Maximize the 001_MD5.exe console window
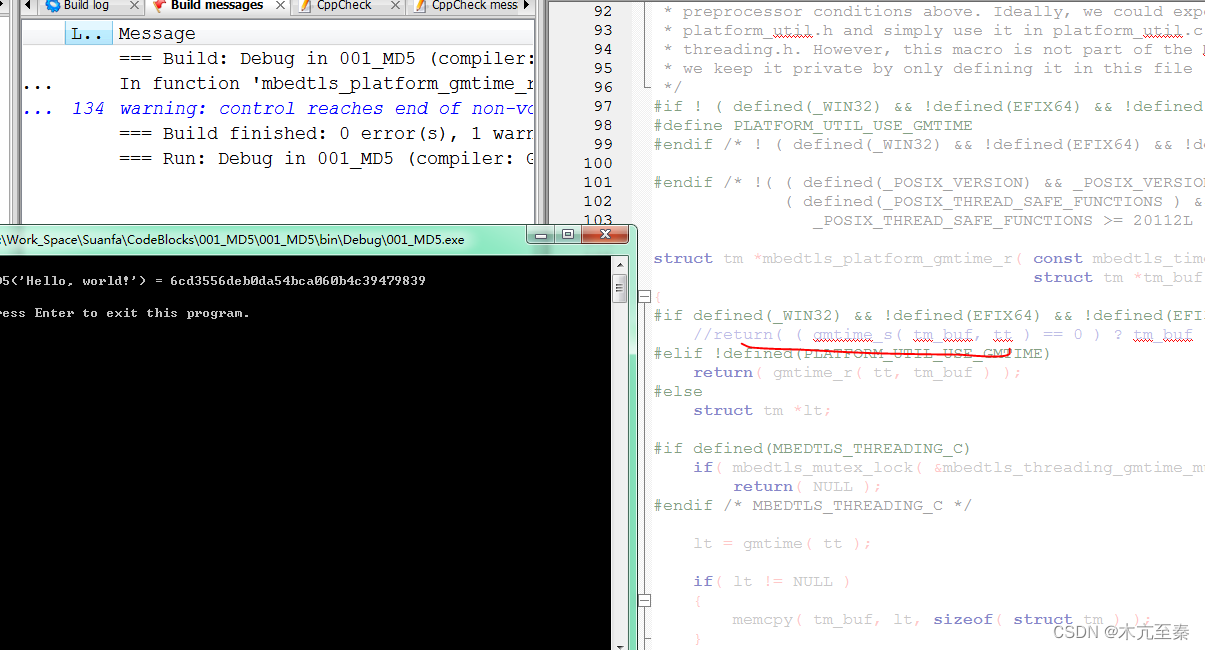 pyautogui.click(x=567, y=235)
